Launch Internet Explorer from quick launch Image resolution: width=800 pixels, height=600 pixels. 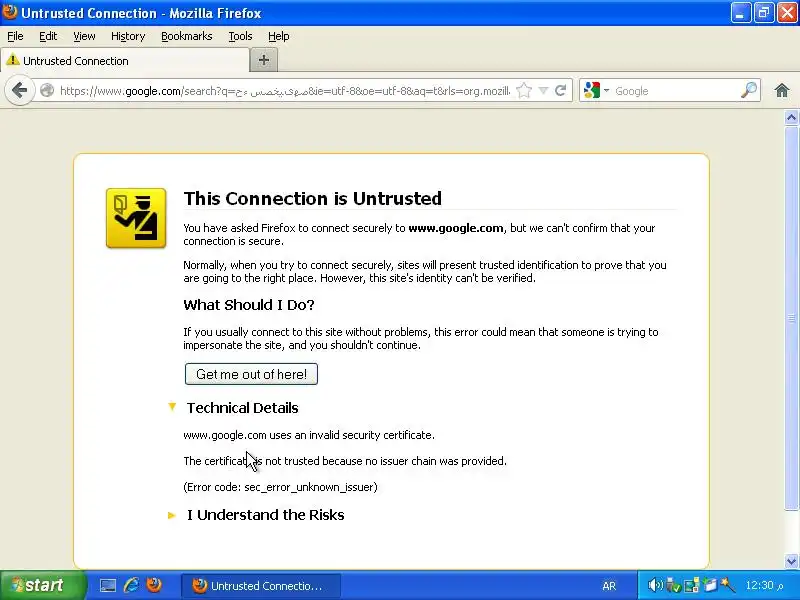(x=131, y=585)
